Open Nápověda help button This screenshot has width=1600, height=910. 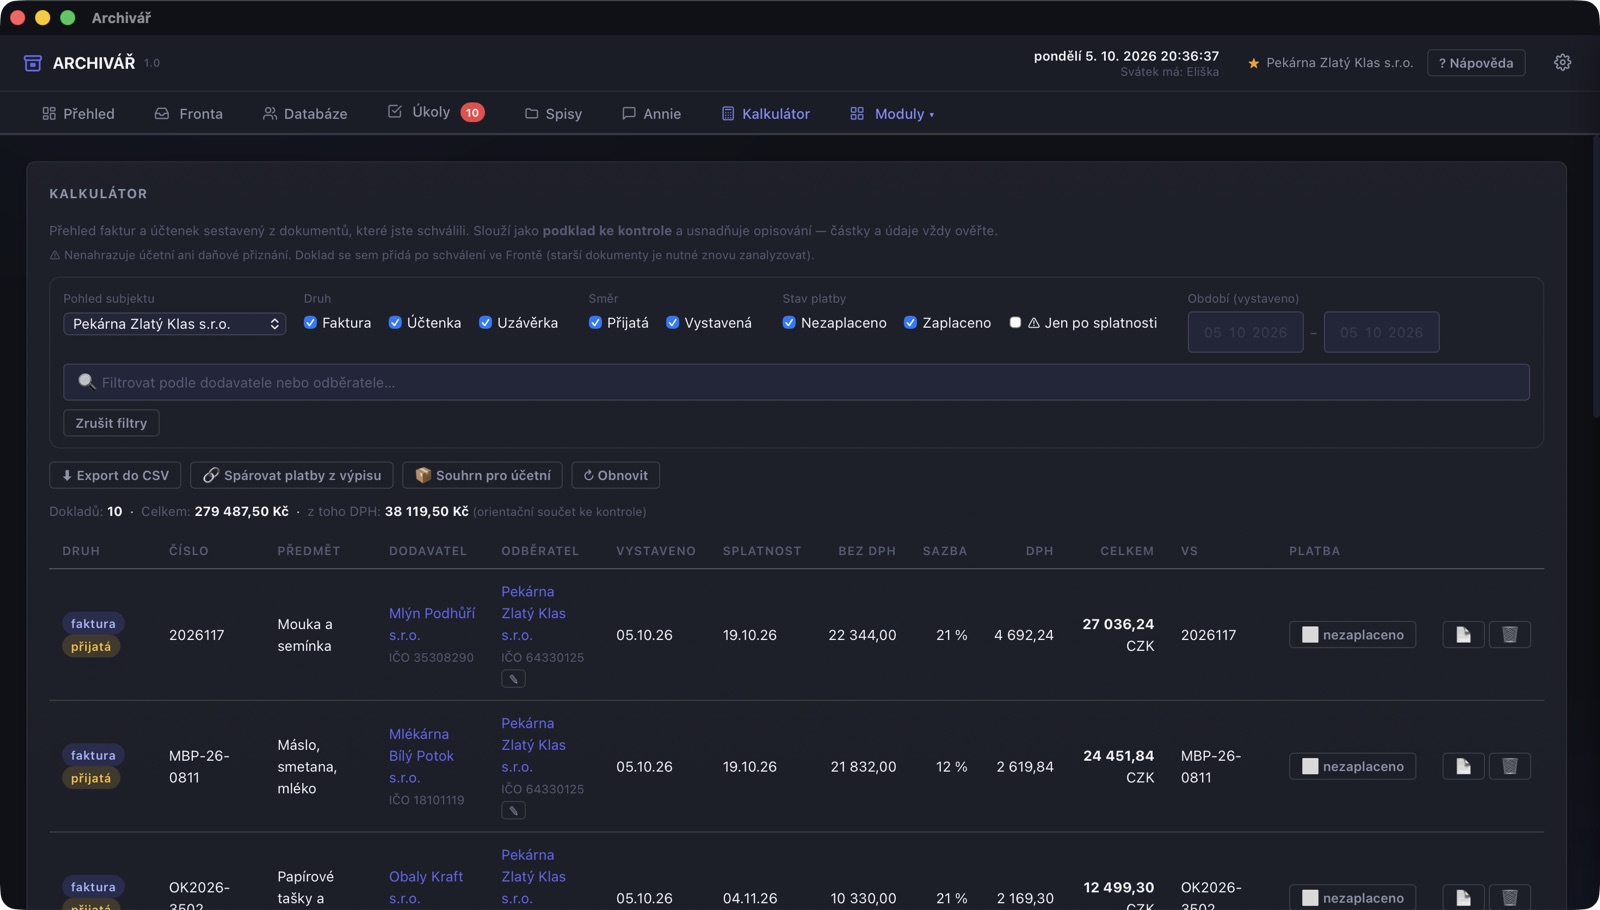click(x=1476, y=63)
